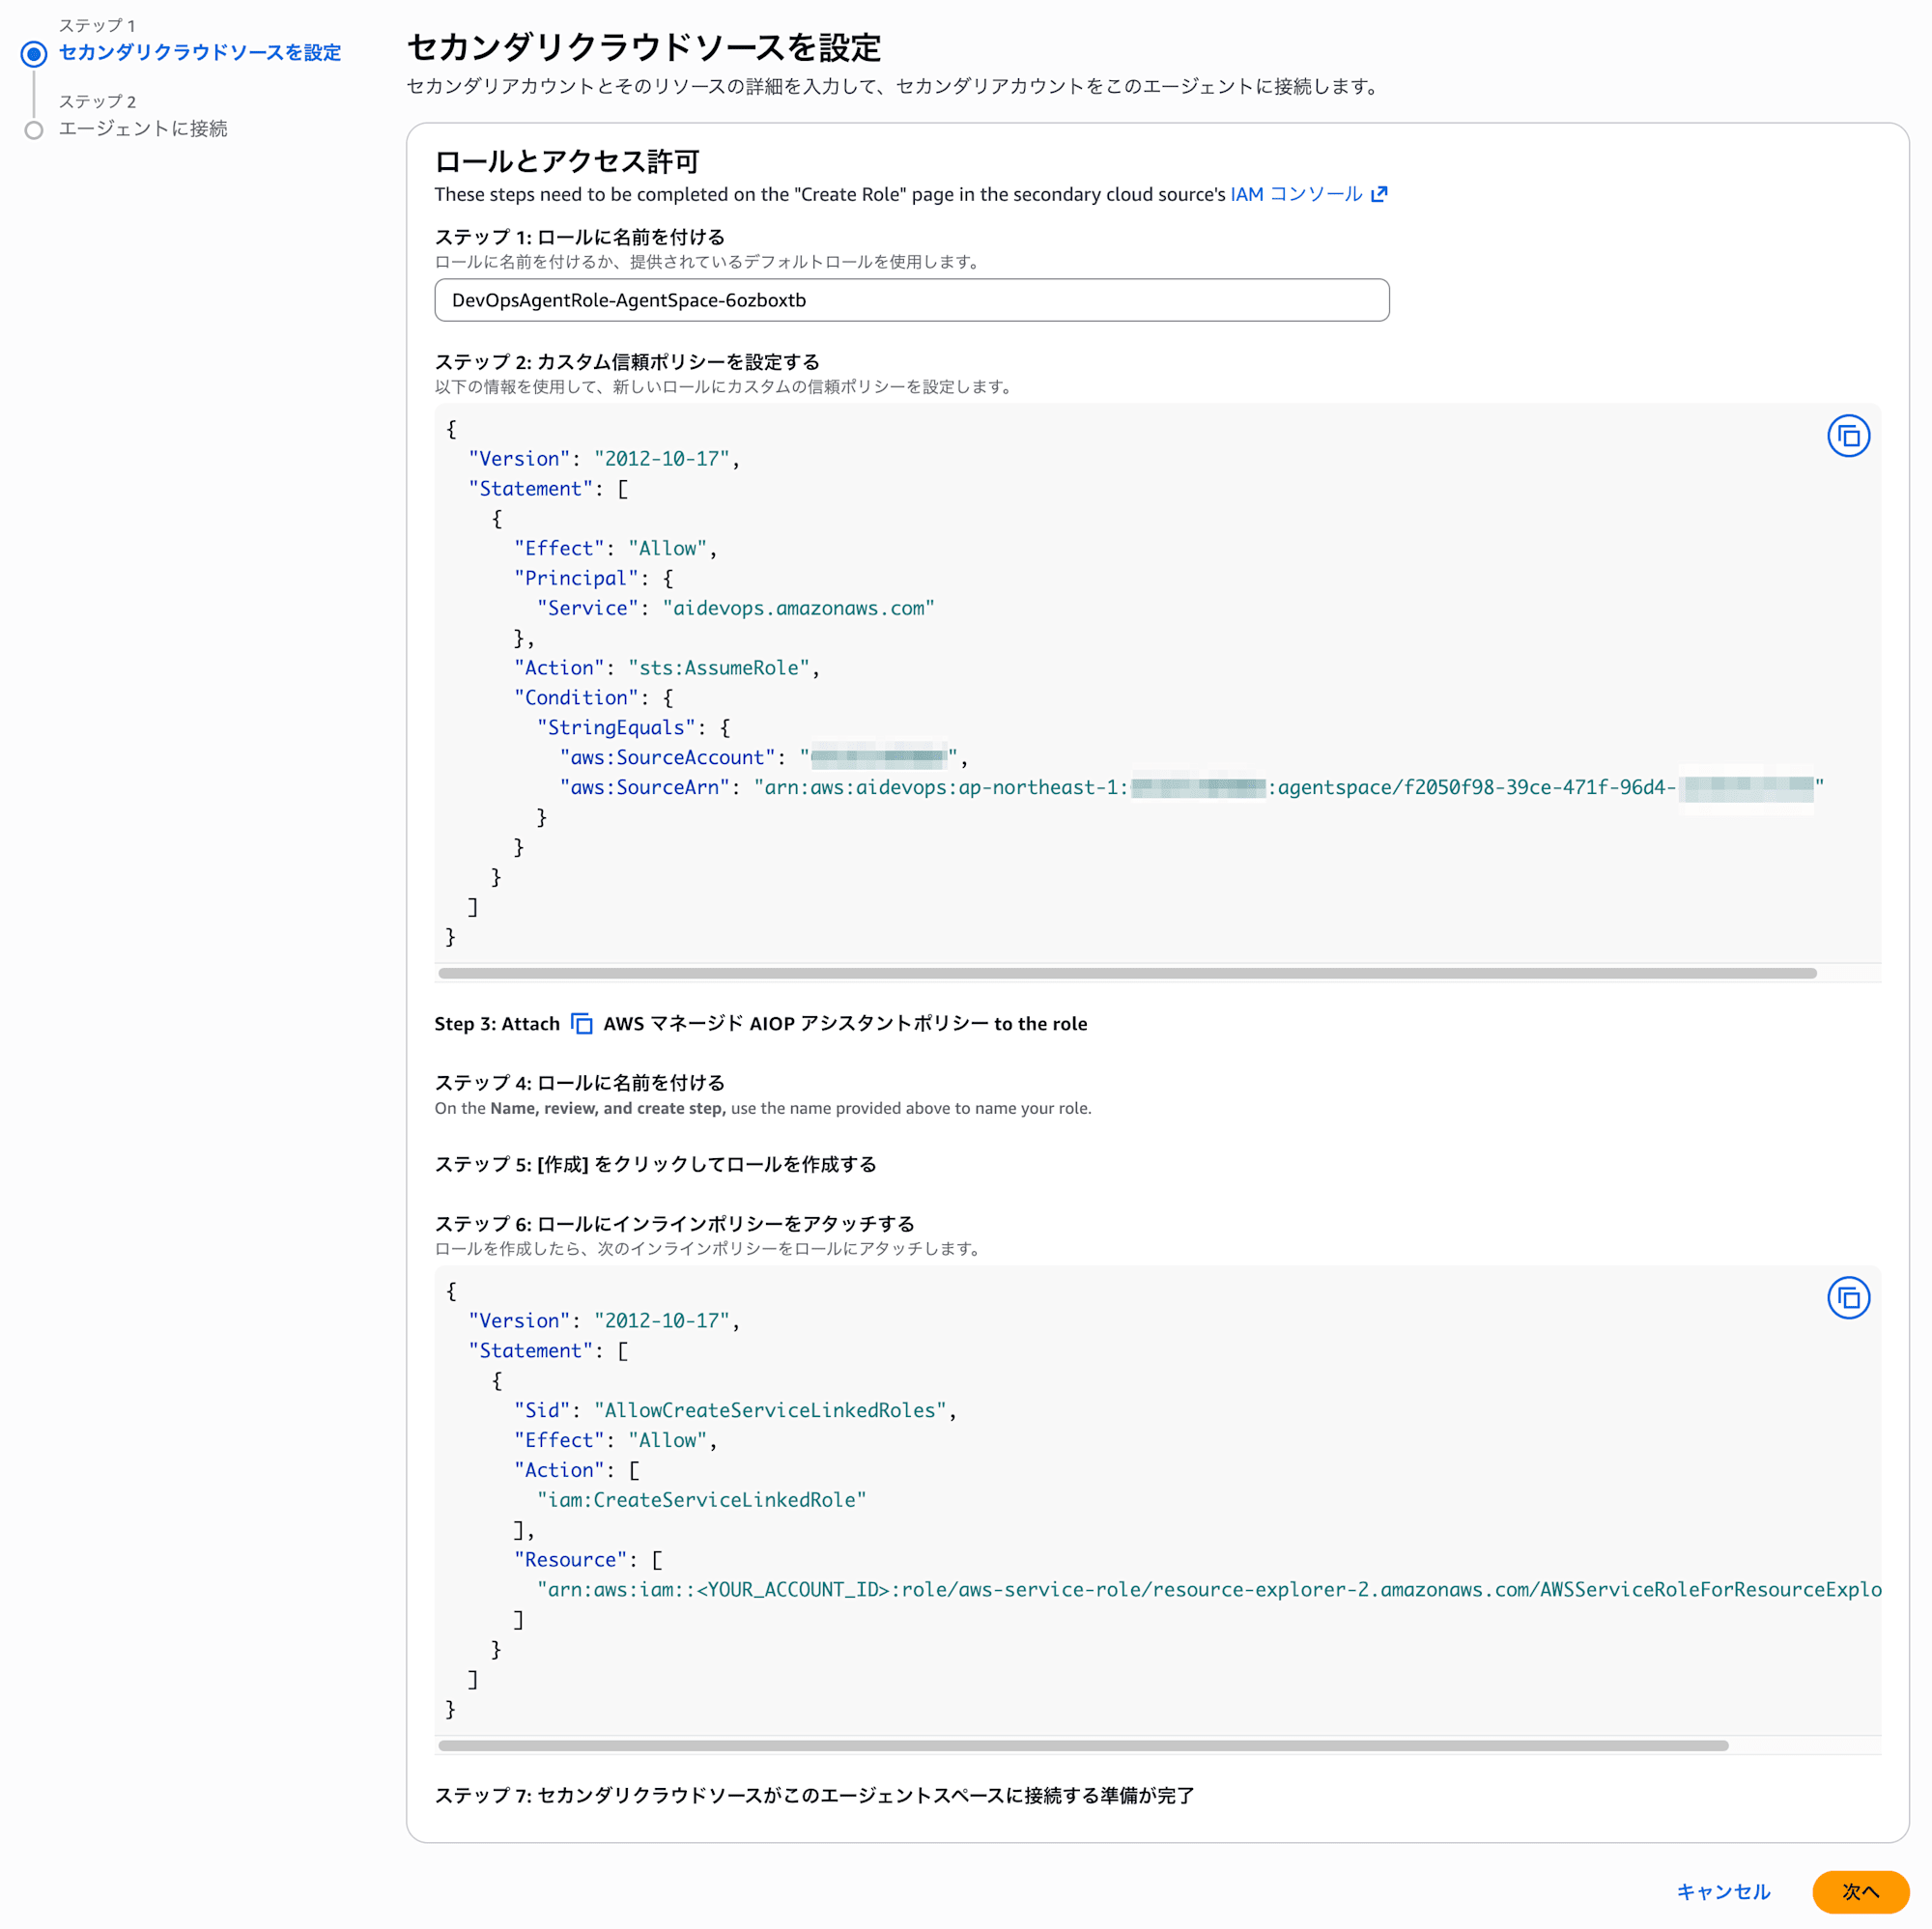The image size is (1932, 1929).
Task: Copy the custom trust policy JSON
Action: (x=1848, y=436)
